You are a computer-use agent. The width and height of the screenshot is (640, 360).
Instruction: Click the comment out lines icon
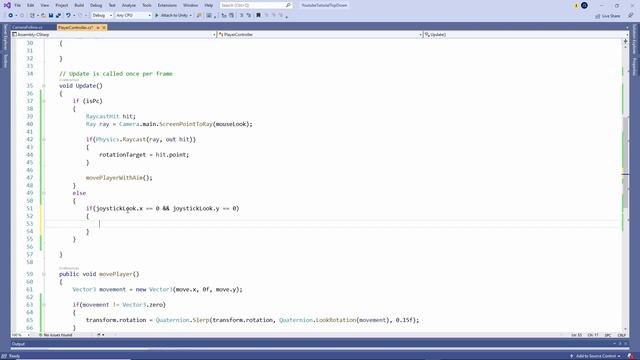click(x=241, y=15)
